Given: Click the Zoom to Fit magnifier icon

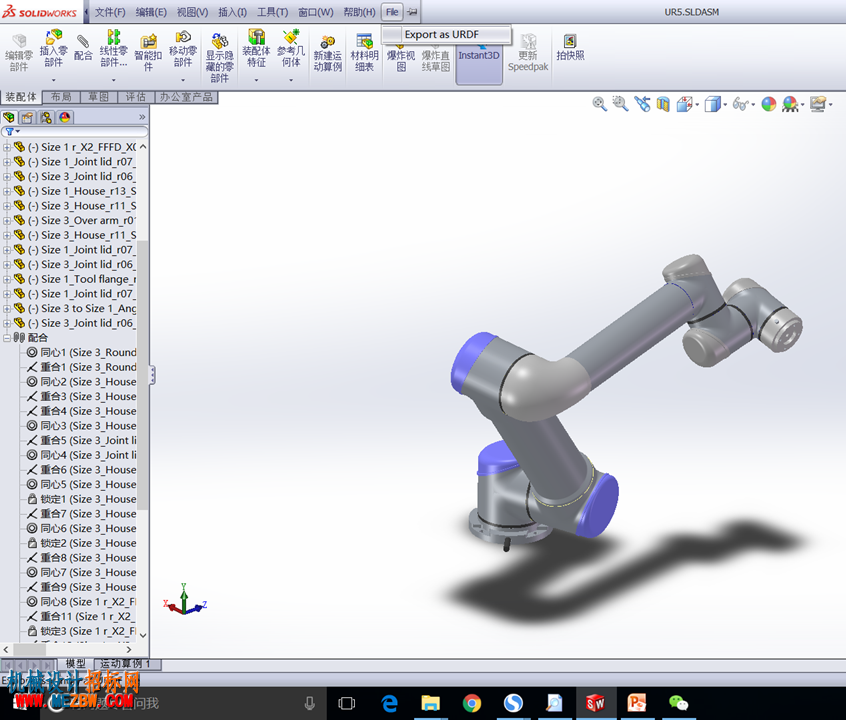Looking at the screenshot, I should (599, 104).
